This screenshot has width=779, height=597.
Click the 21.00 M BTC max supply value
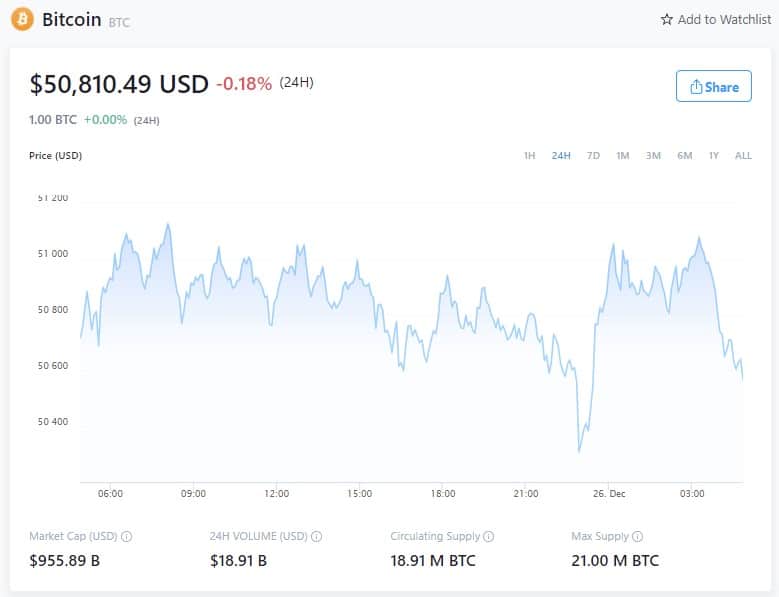(x=615, y=561)
